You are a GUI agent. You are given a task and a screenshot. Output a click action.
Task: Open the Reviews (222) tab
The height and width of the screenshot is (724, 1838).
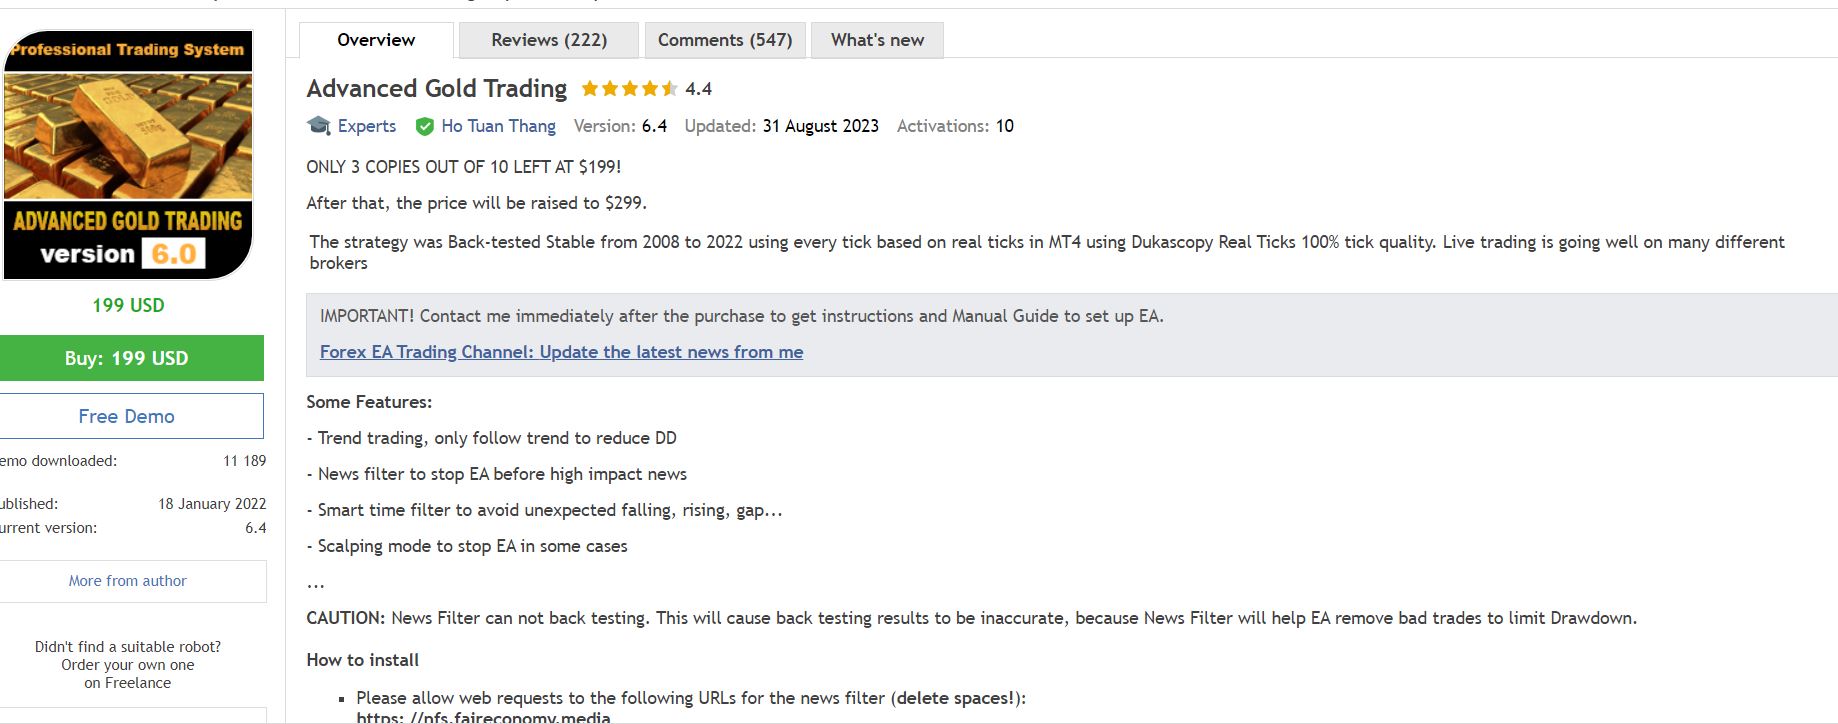pos(549,40)
